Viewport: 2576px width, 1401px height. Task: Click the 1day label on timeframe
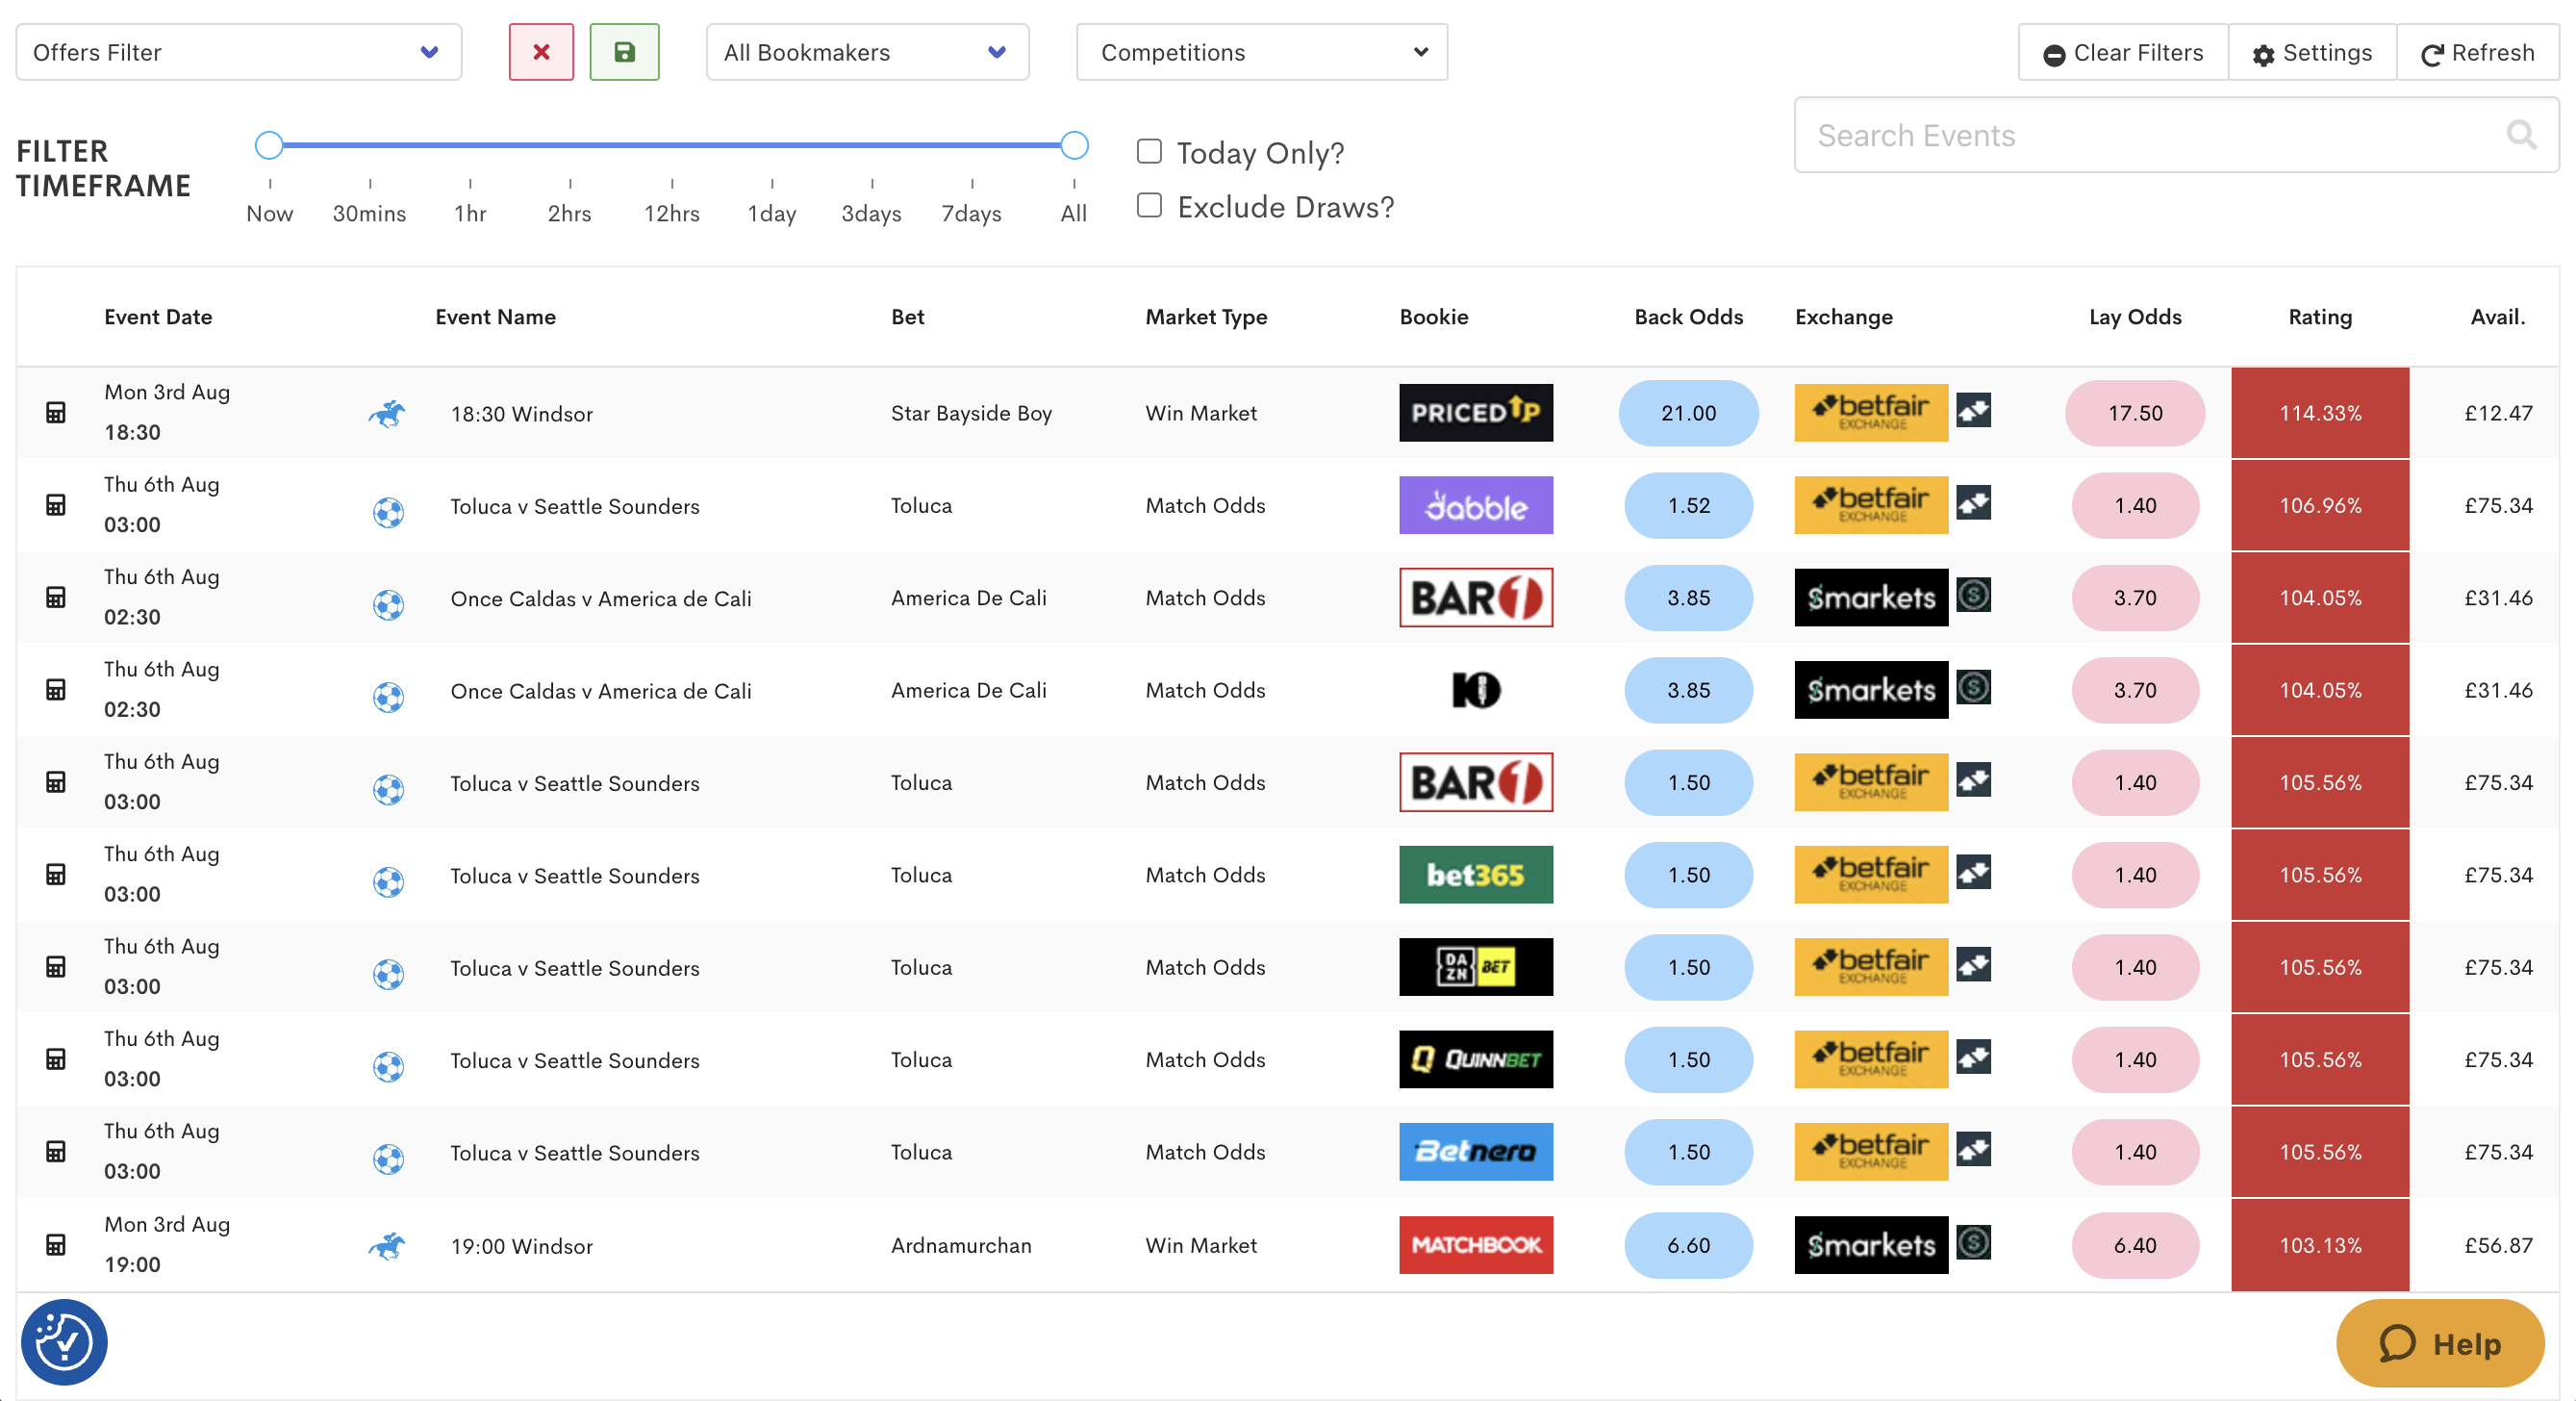772,214
